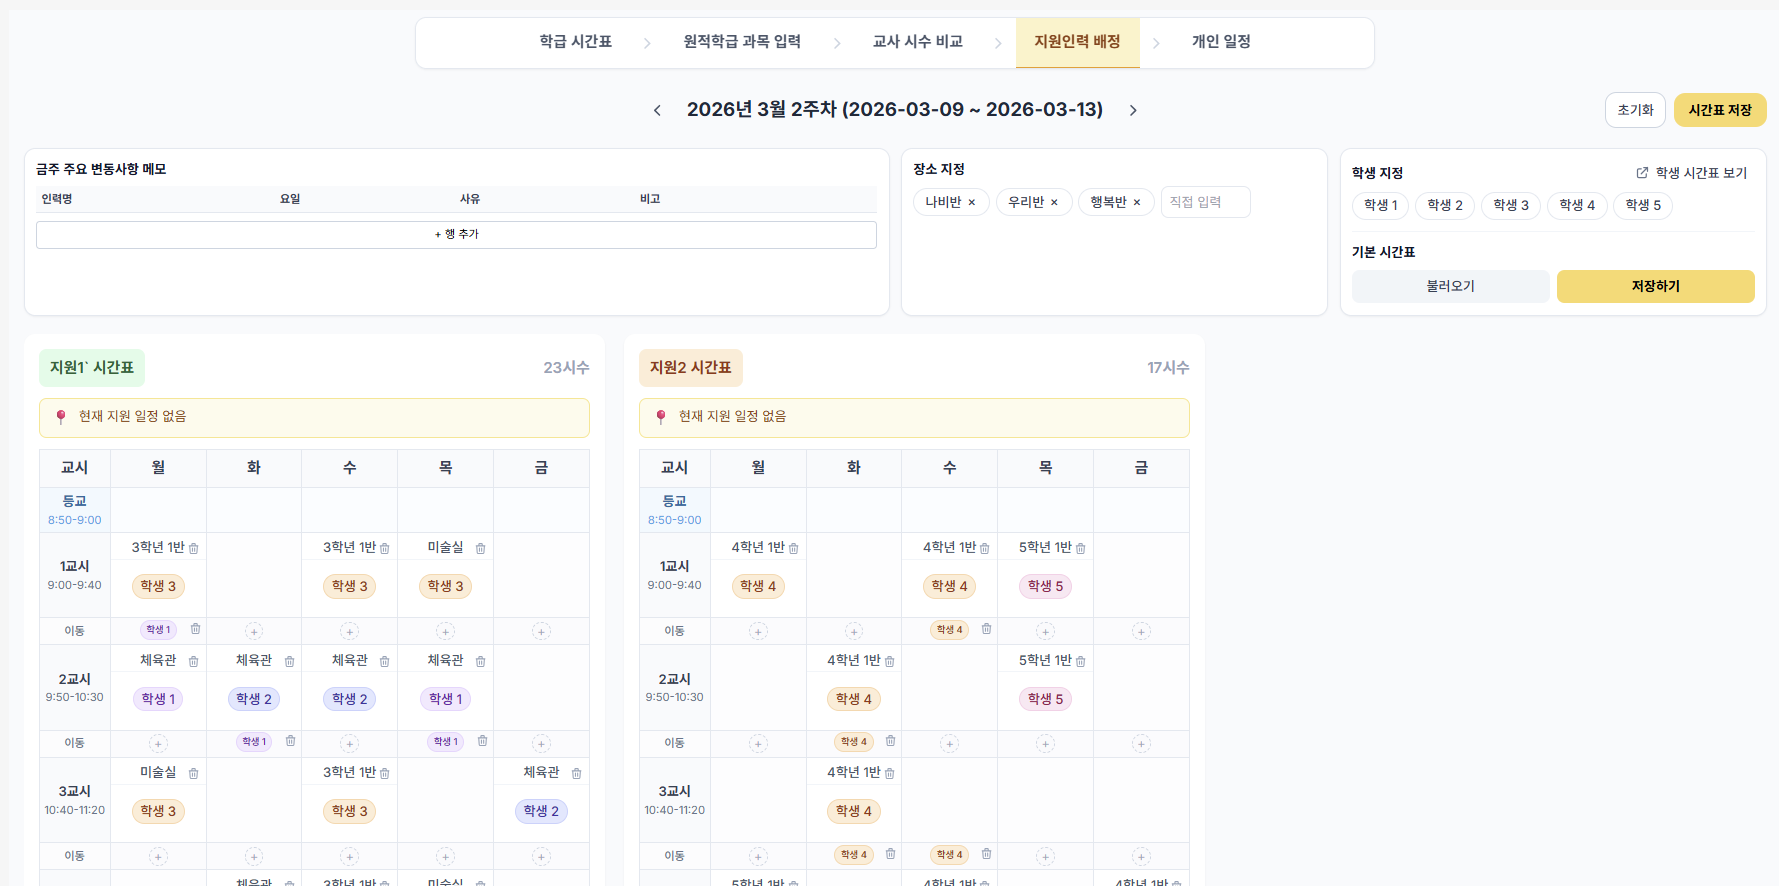The height and width of the screenshot is (886, 1779).
Task: Delete 3학년 1반 in 지원1 Monday 1교시
Action: (194, 549)
